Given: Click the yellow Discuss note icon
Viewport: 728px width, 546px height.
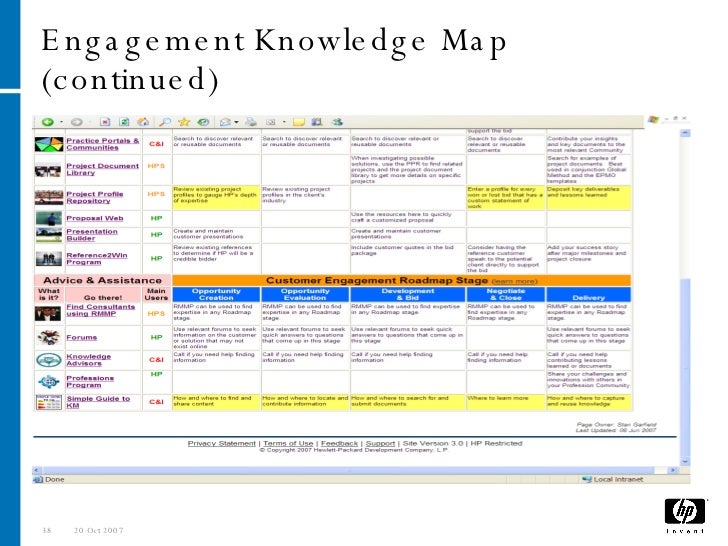Looking at the screenshot, I should click(x=299, y=122).
